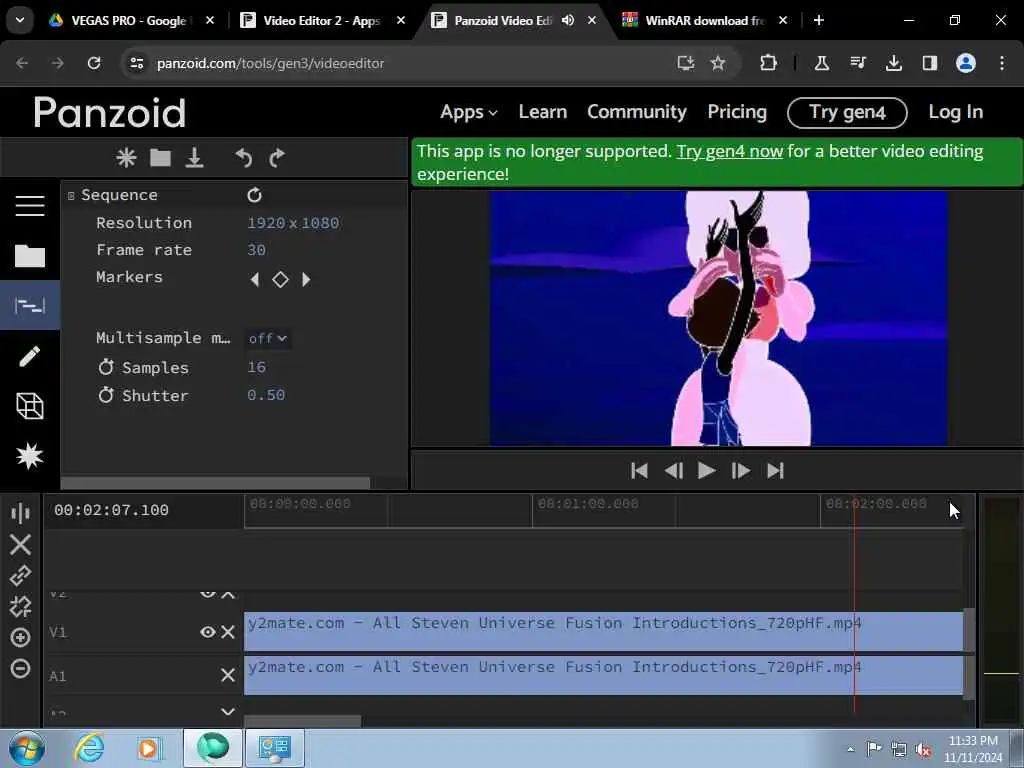The height and width of the screenshot is (768, 1024).
Task: Follow the Try gen4 now link
Action: tap(729, 151)
